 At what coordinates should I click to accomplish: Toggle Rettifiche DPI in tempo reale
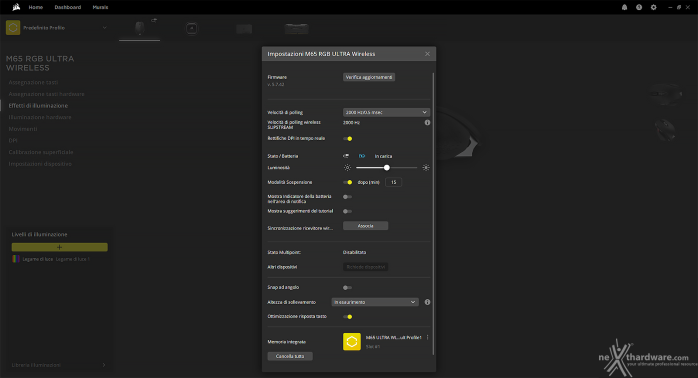348,138
